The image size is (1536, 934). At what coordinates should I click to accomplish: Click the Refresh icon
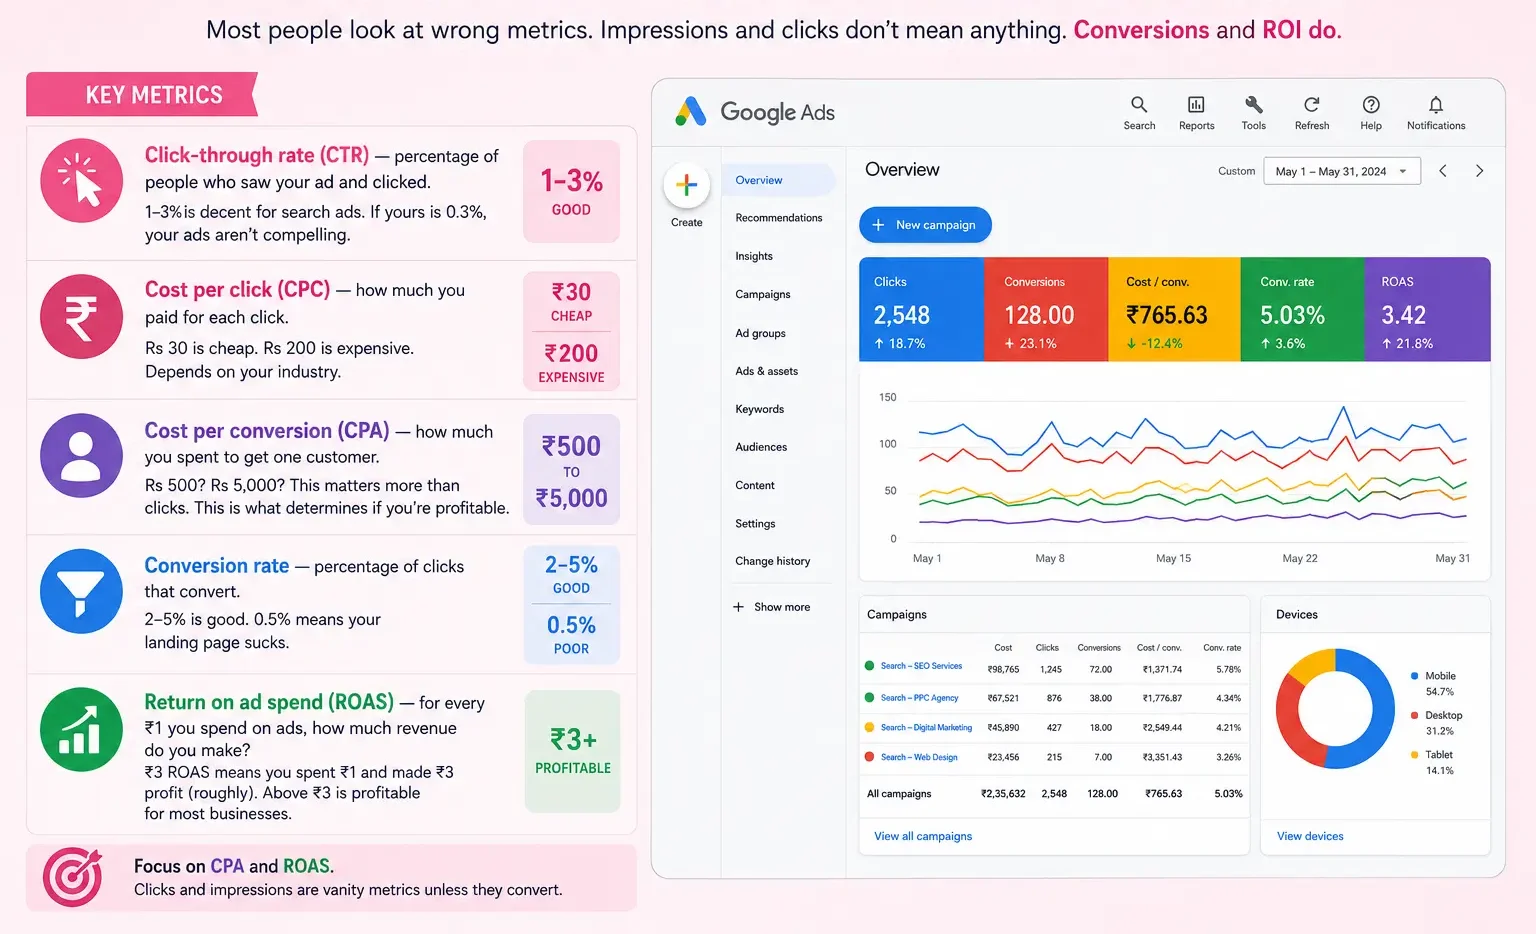click(1312, 112)
